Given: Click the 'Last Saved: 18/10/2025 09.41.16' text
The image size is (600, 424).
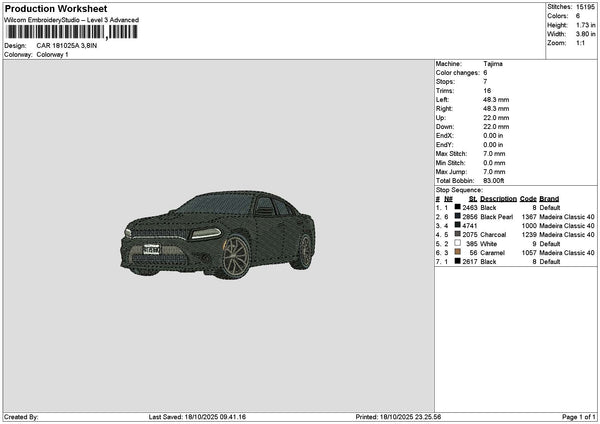Looking at the screenshot, I should (197, 417).
